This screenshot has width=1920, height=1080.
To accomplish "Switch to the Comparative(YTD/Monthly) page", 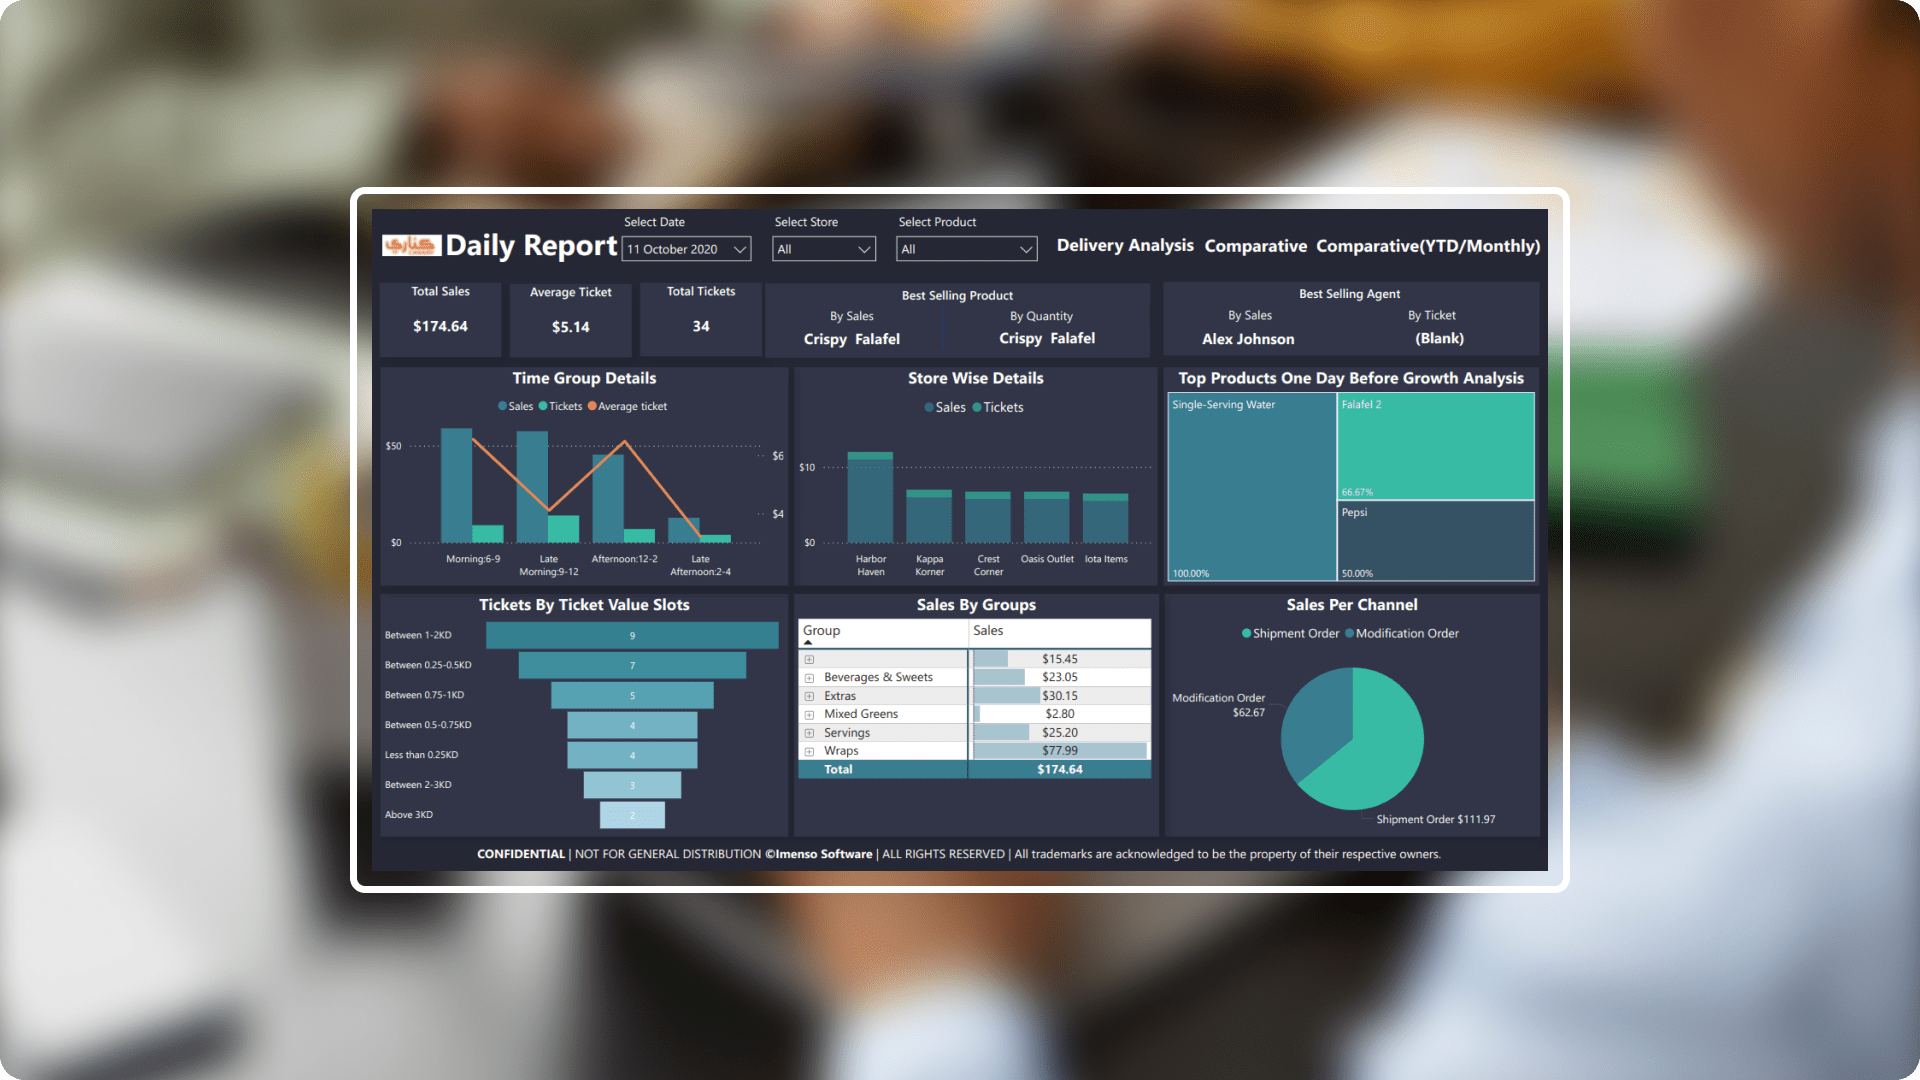I will point(1428,245).
